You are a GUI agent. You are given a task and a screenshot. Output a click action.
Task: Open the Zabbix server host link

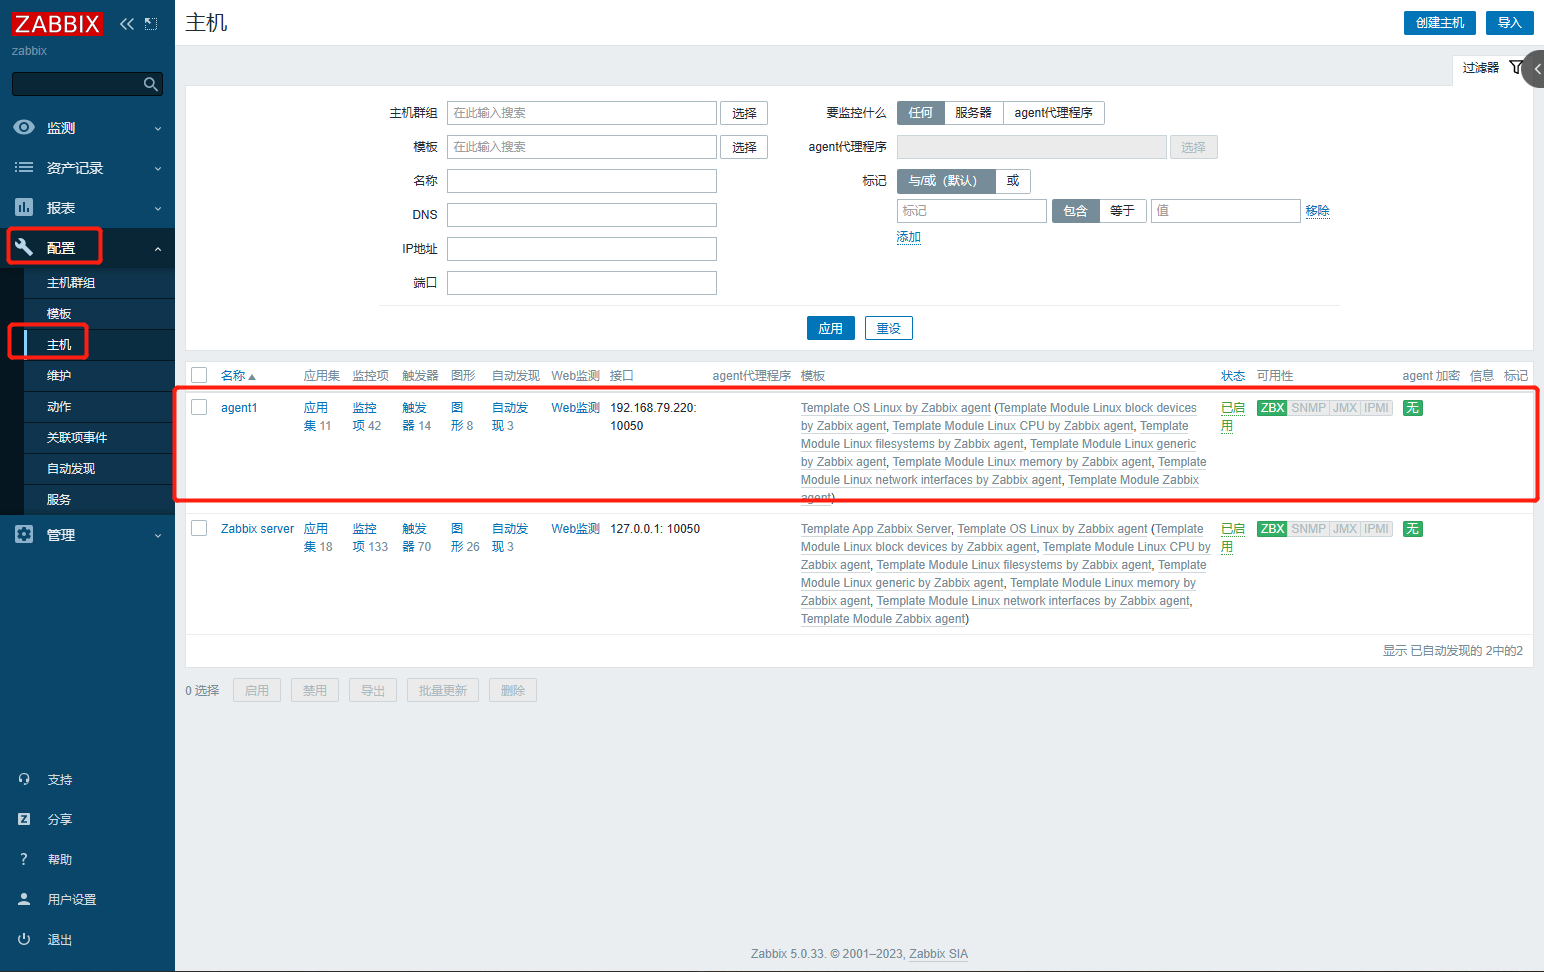pyautogui.click(x=257, y=529)
